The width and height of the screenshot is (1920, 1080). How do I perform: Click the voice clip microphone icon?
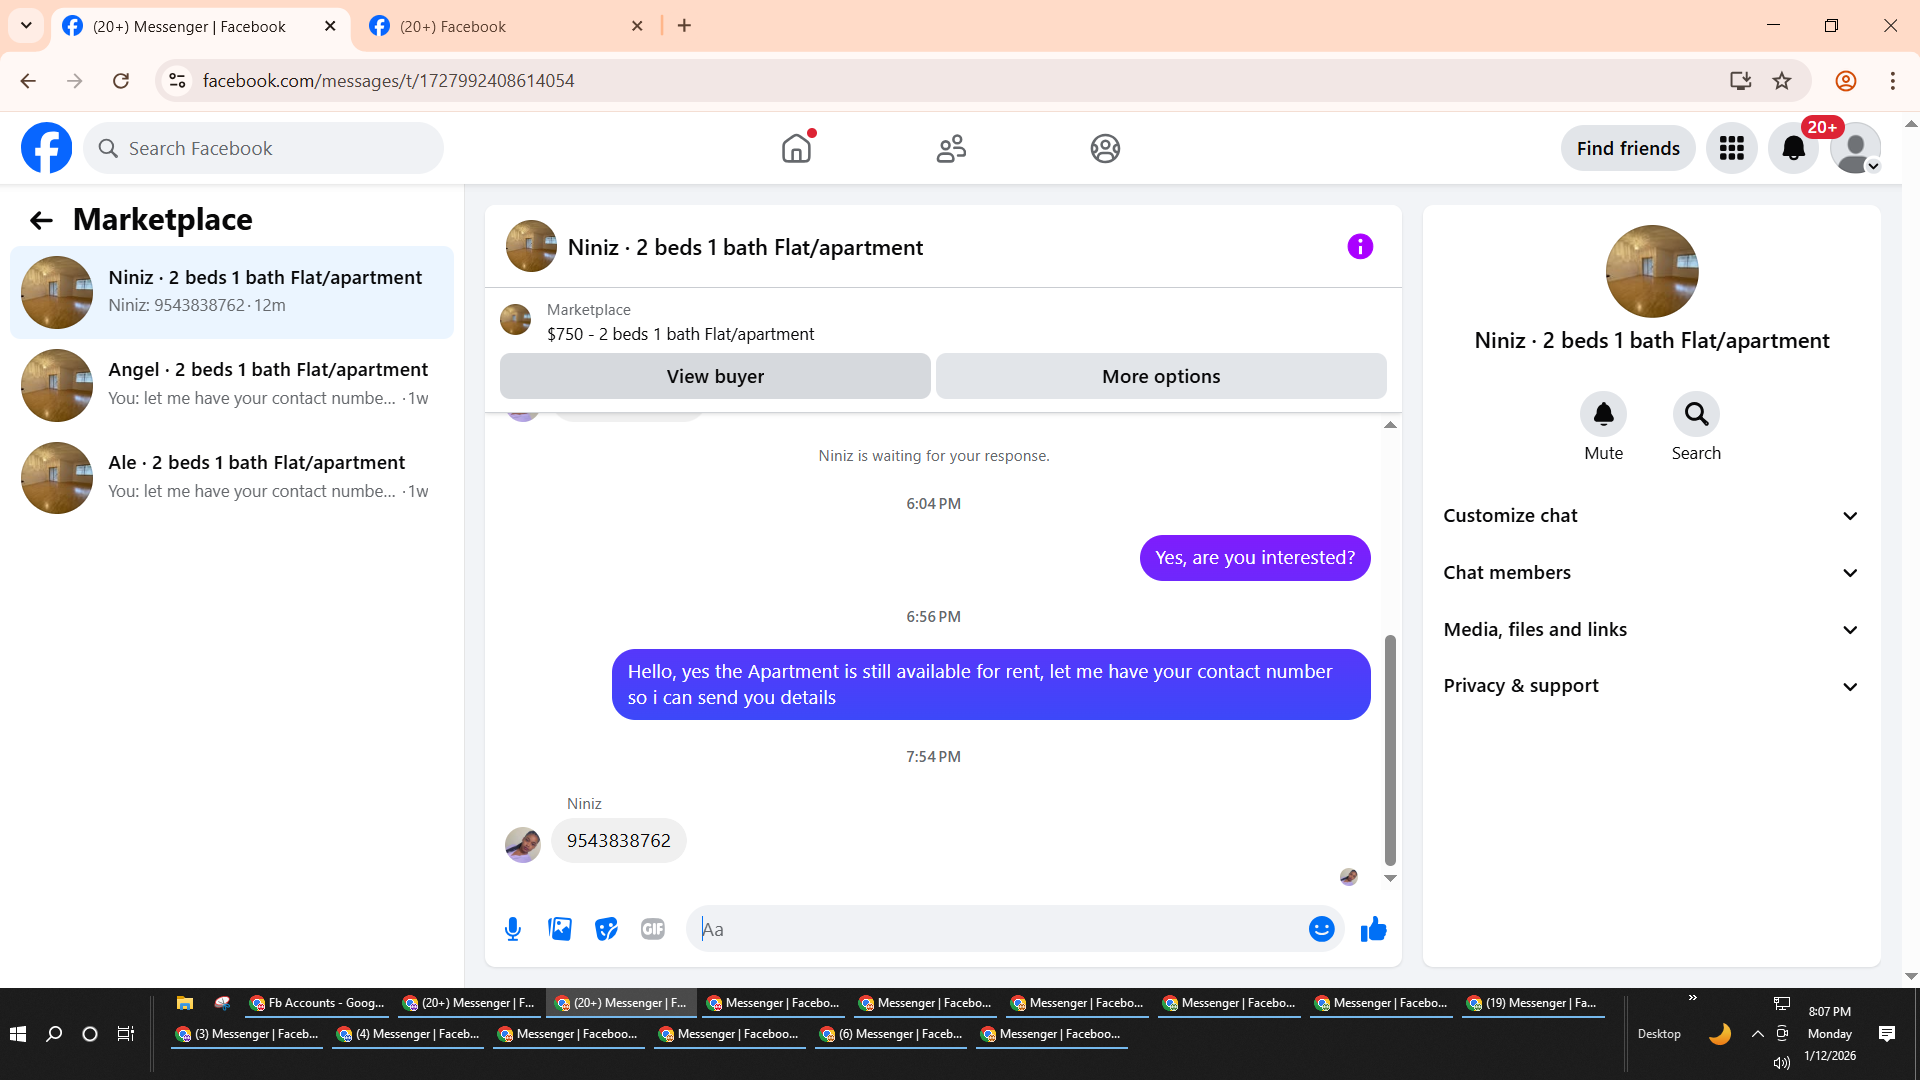click(x=513, y=929)
